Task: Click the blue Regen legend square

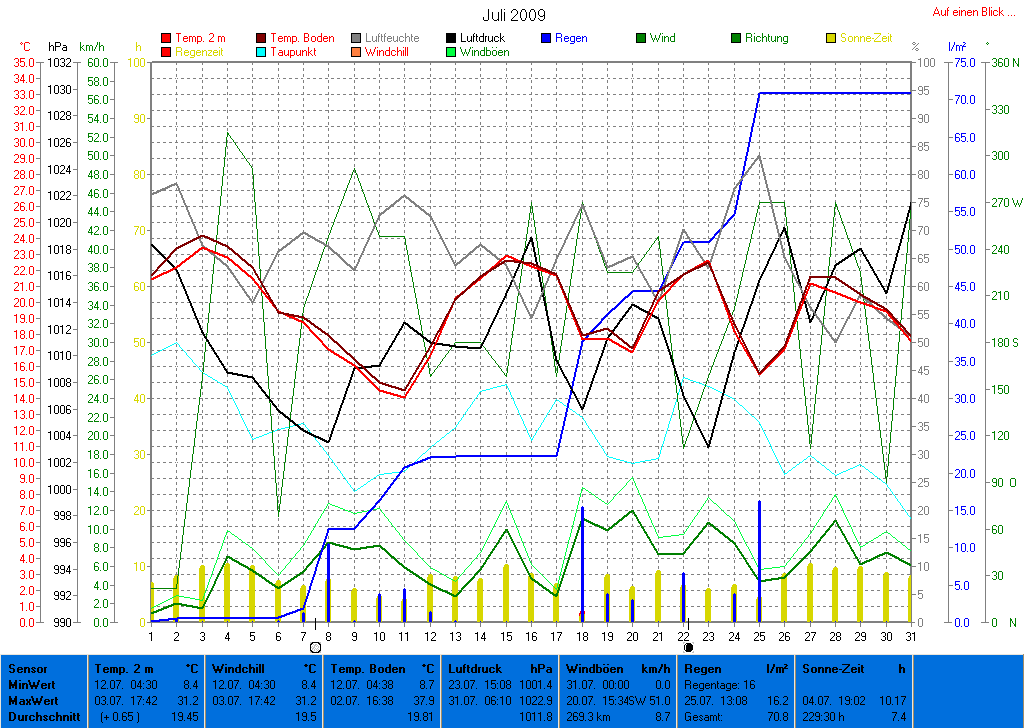Action: tap(547, 38)
